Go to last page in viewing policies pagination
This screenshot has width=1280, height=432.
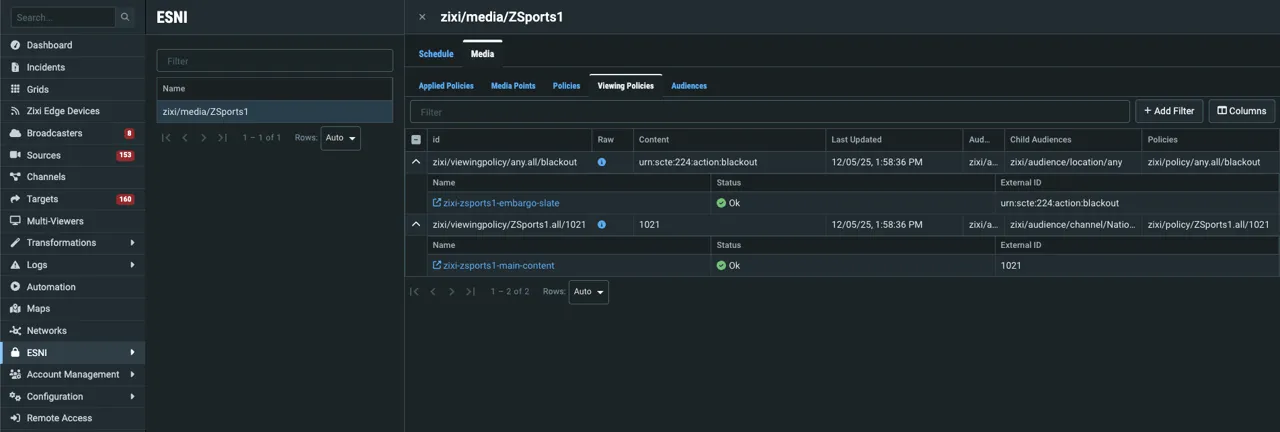(470, 292)
